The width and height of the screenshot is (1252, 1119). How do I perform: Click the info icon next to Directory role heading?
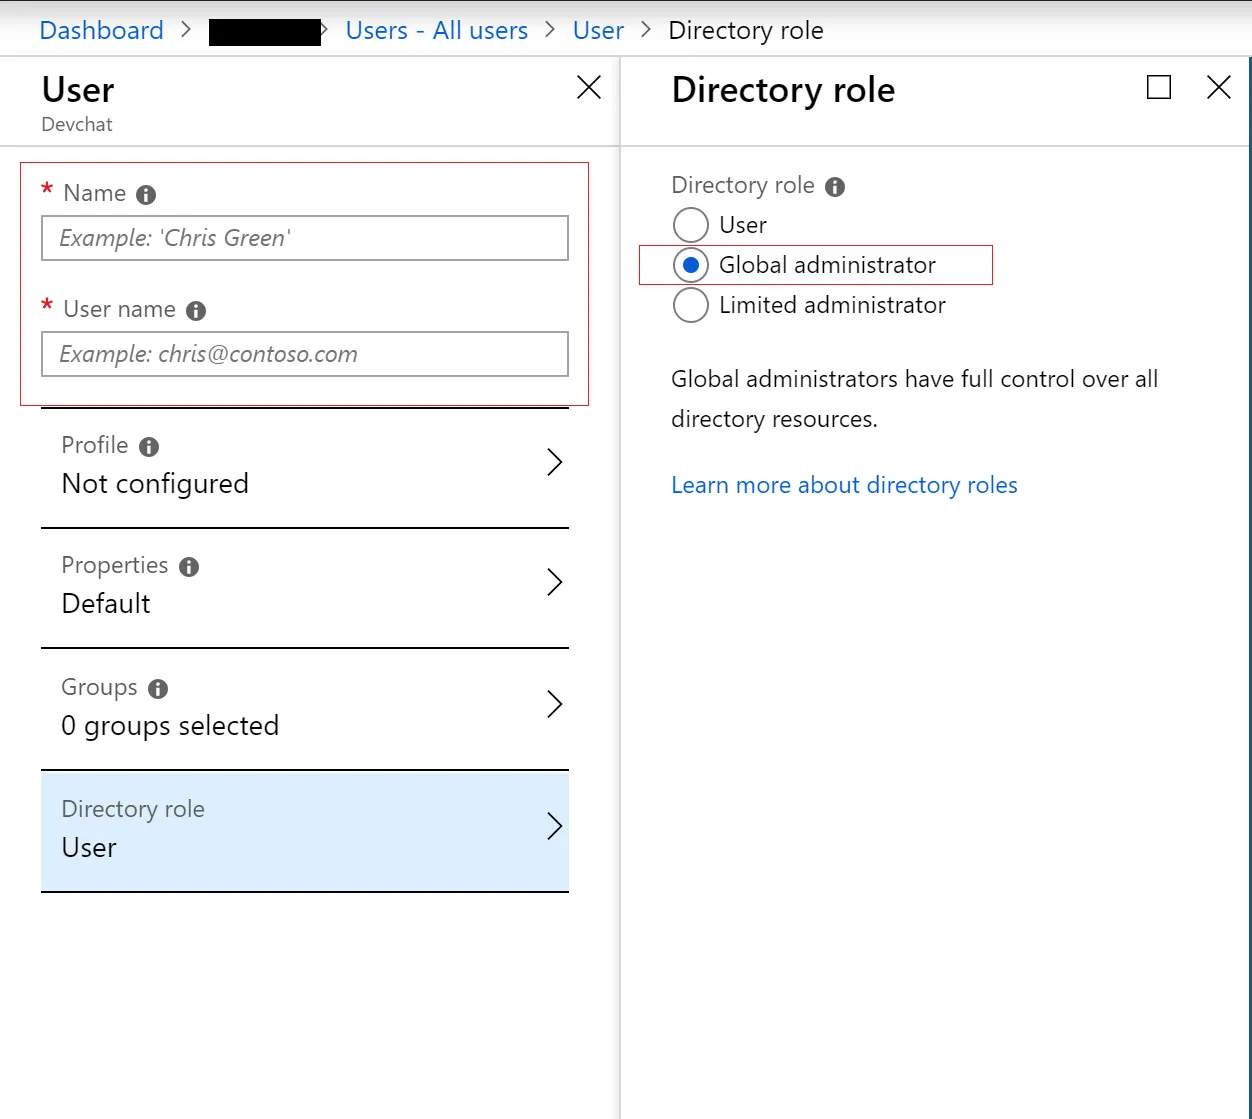pyautogui.click(x=835, y=187)
